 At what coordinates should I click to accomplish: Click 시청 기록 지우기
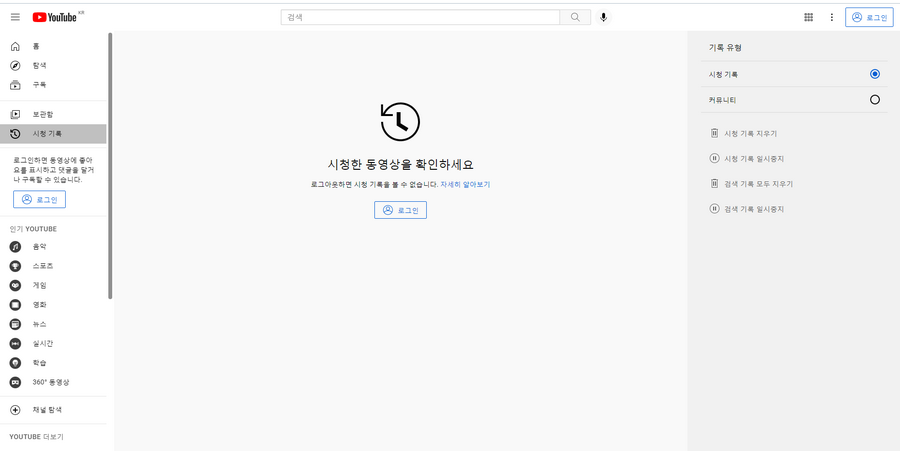click(743, 133)
